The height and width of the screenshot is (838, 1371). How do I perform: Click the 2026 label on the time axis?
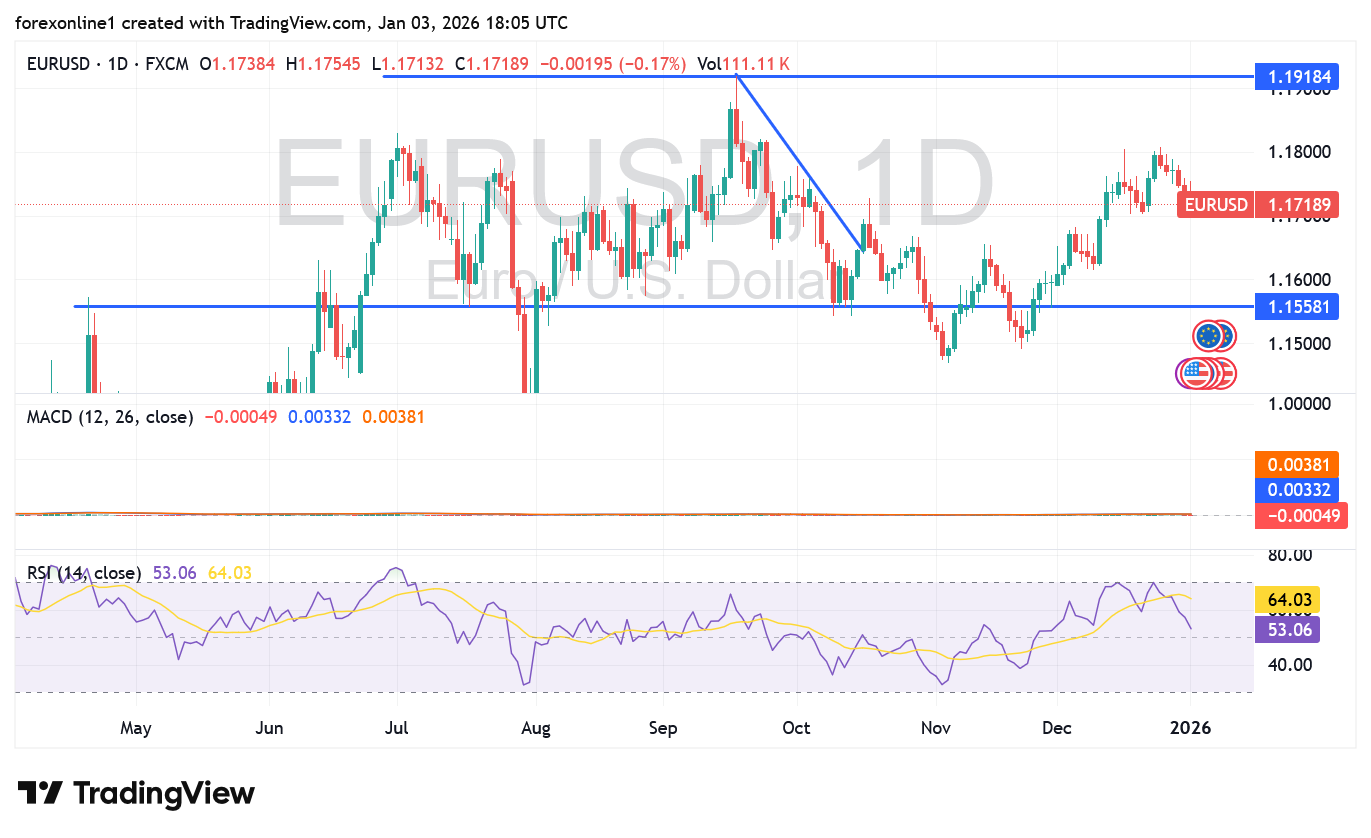point(1190,727)
